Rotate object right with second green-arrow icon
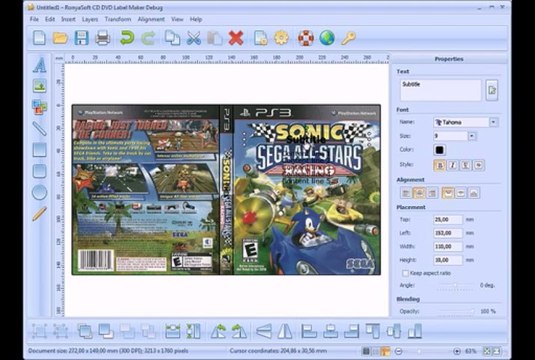This screenshot has width=535, height=360. (239, 331)
